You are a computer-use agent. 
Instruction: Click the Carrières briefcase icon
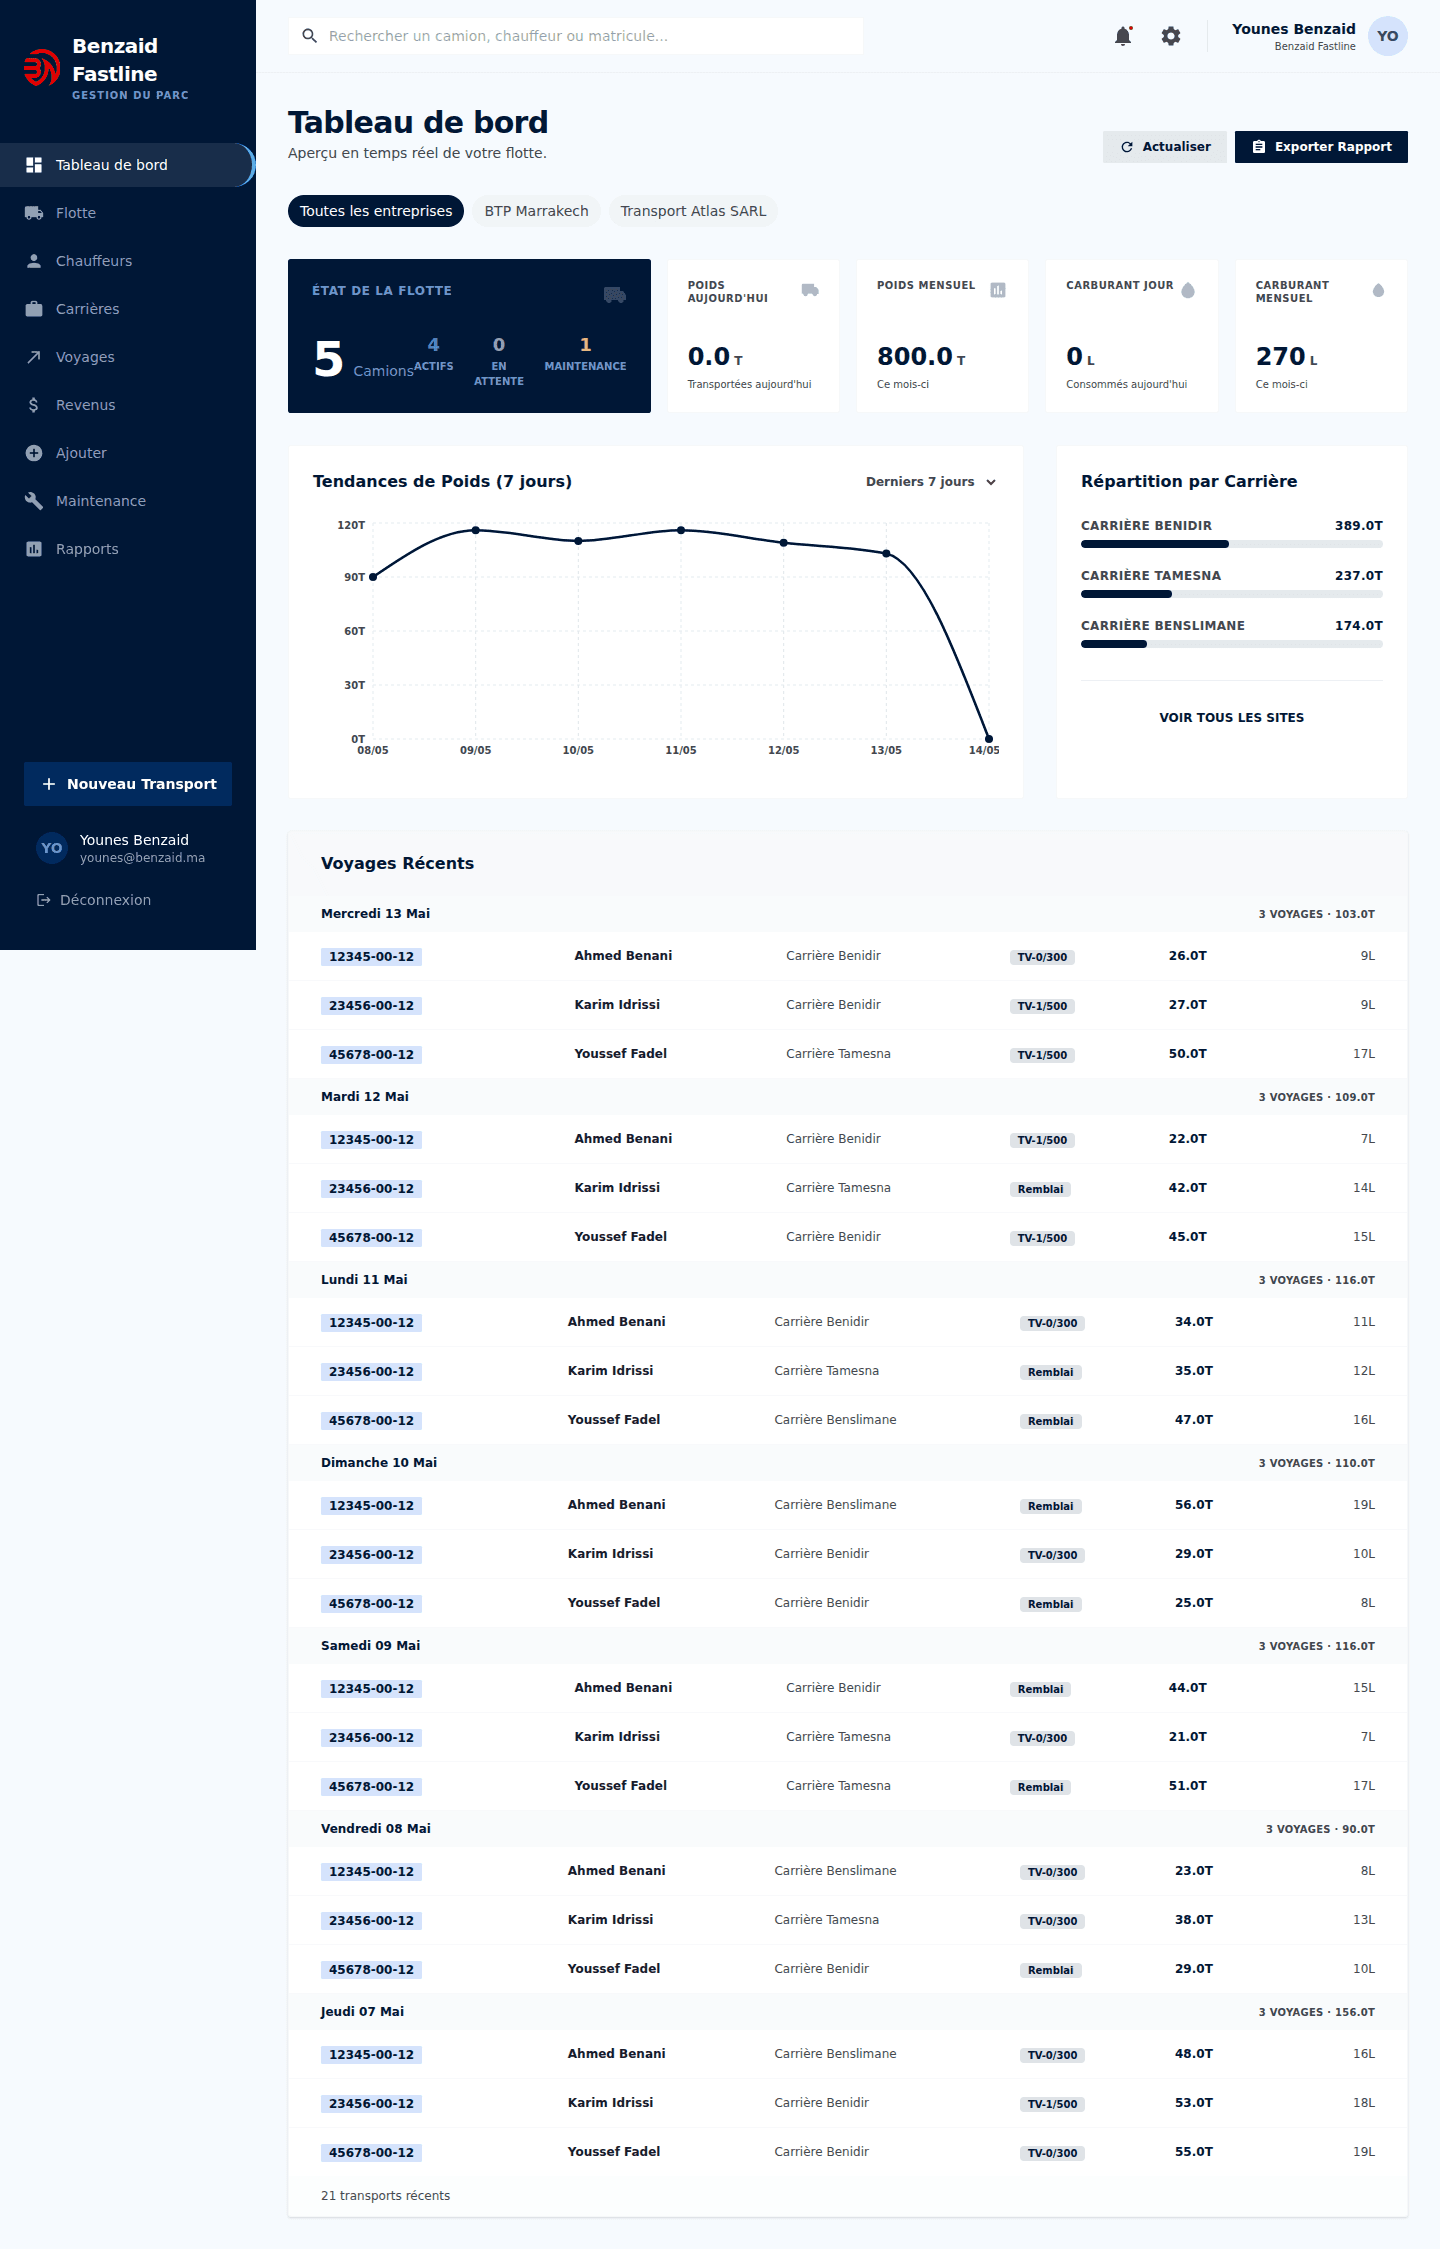[x=34, y=309]
